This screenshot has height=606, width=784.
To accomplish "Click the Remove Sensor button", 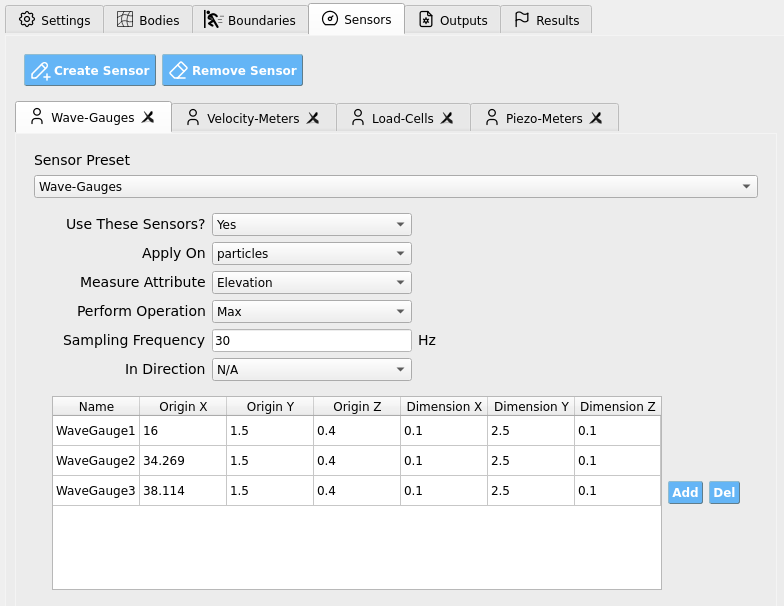I will 232,70.
